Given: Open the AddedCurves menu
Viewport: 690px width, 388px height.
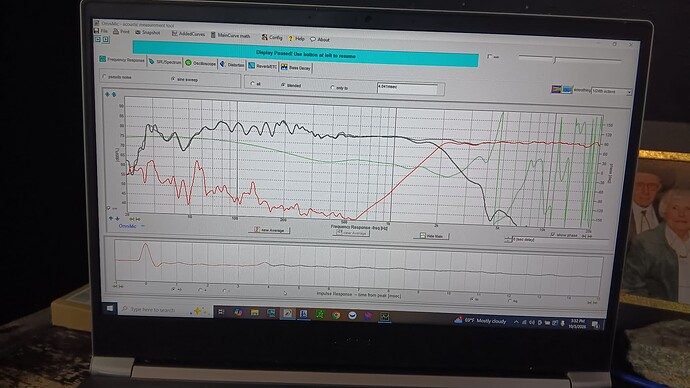Looking at the screenshot, I should (x=188, y=34).
